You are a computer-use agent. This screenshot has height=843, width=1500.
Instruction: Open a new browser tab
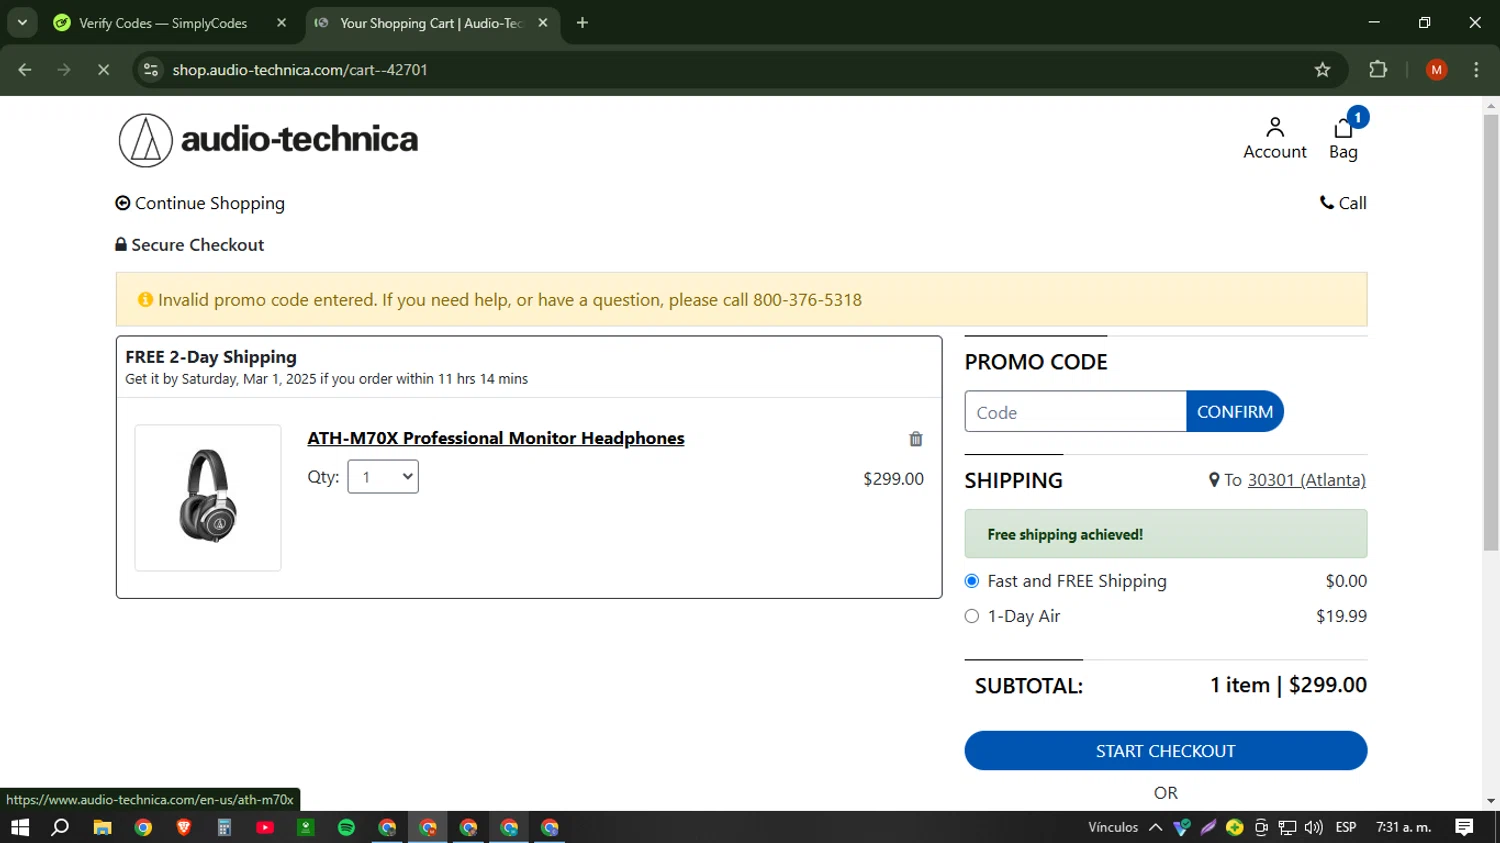pos(582,23)
